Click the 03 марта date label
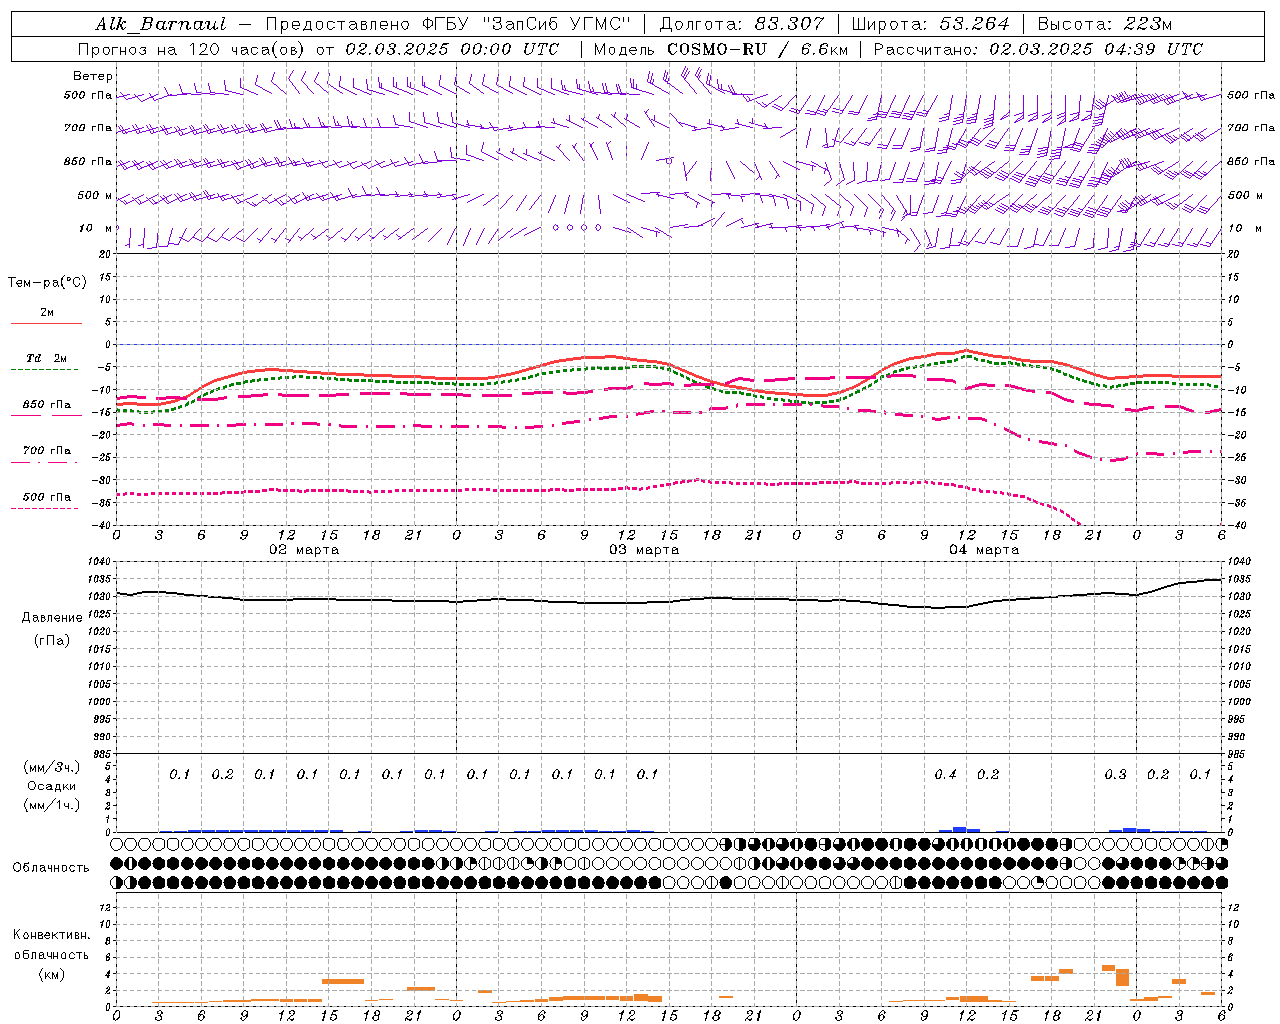 (644, 549)
